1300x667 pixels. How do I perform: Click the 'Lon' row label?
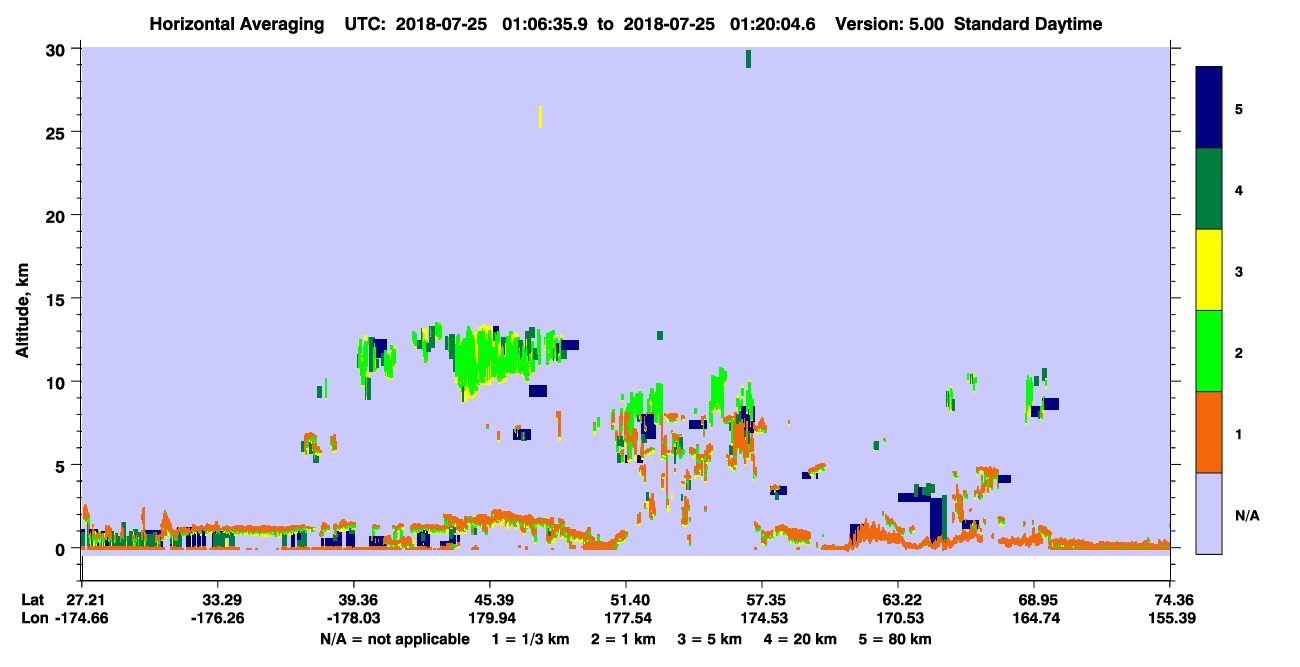pyautogui.click(x=34, y=618)
